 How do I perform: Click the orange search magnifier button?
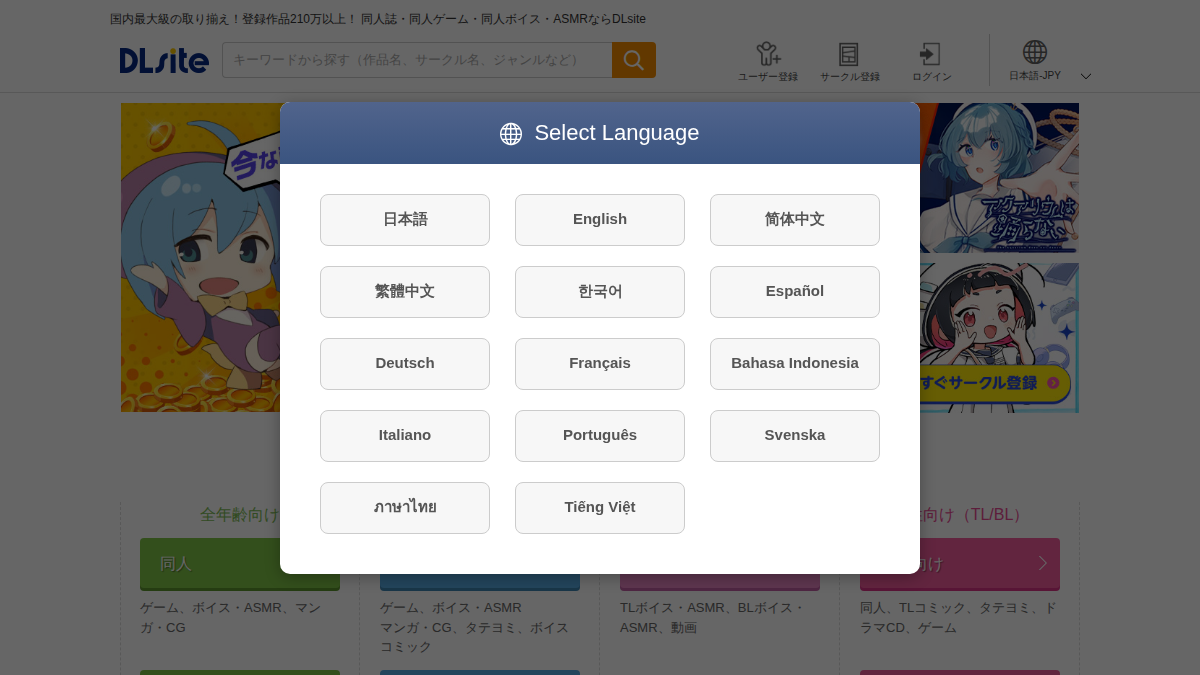click(634, 60)
